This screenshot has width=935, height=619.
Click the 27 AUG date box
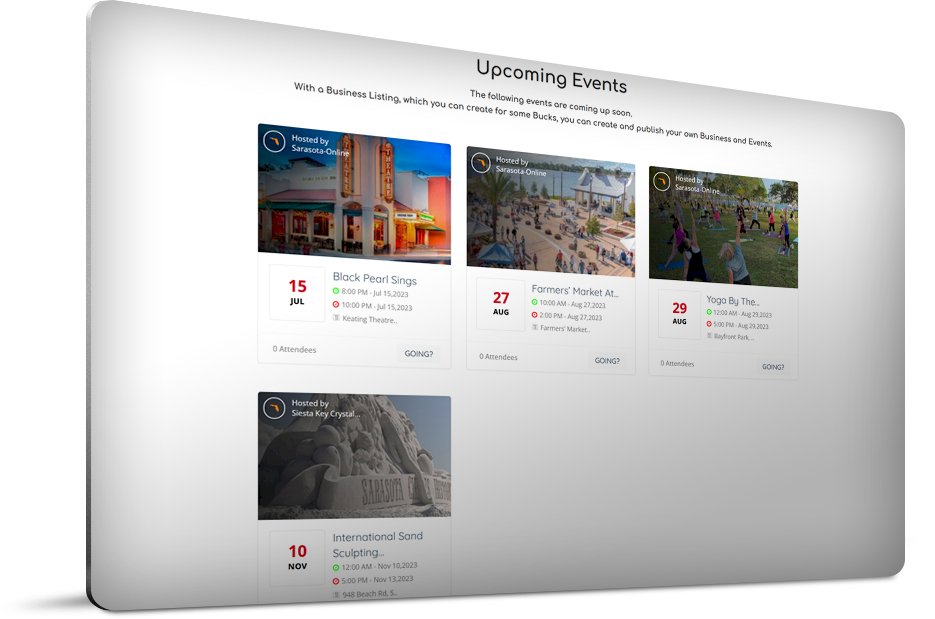tap(501, 304)
